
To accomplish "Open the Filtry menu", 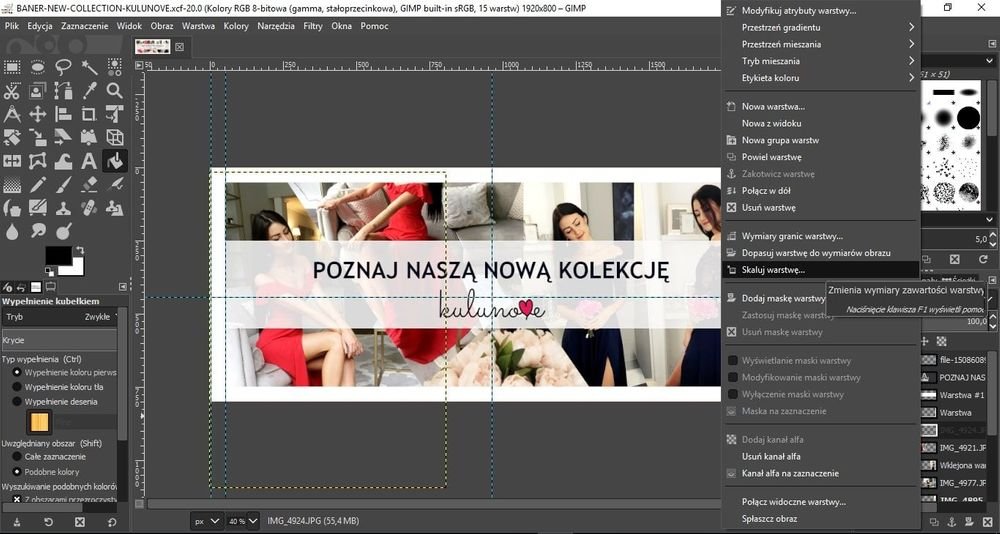I will (x=312, y=26).
